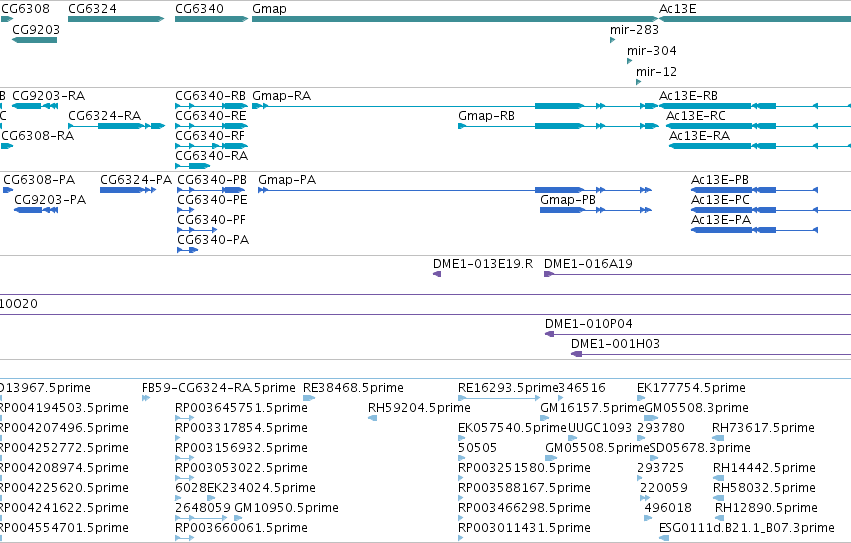
Task: Select the Gmap-PB coding block
Action: pos(562,210)
